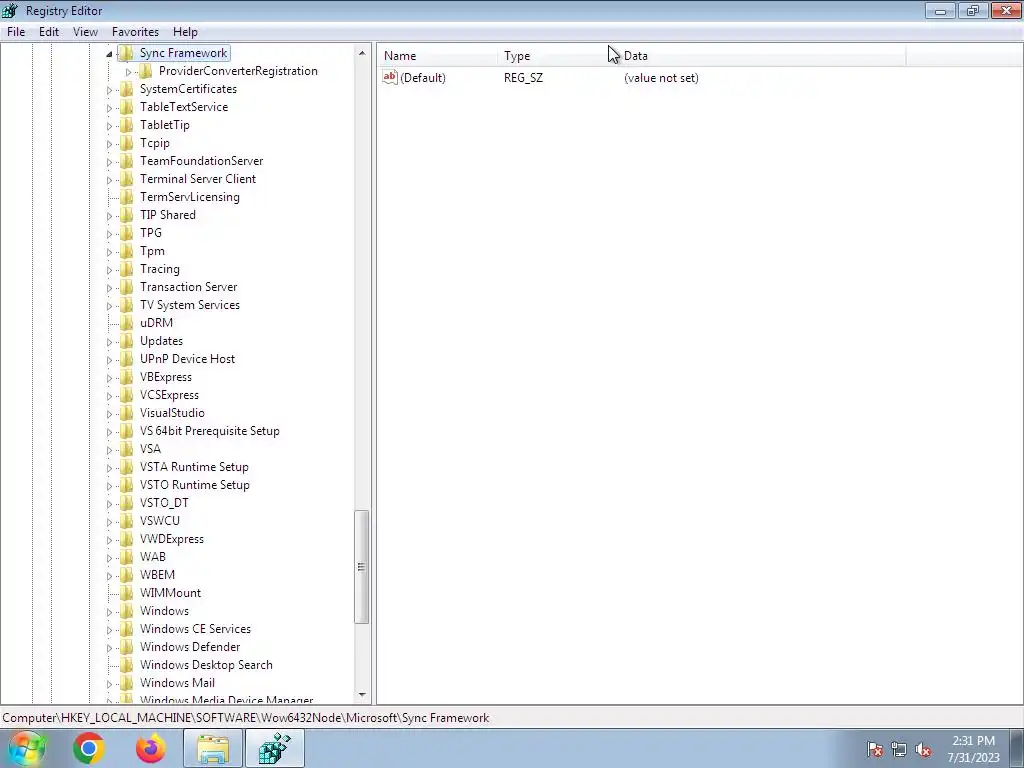Select the VSA key

coord(150,449)
